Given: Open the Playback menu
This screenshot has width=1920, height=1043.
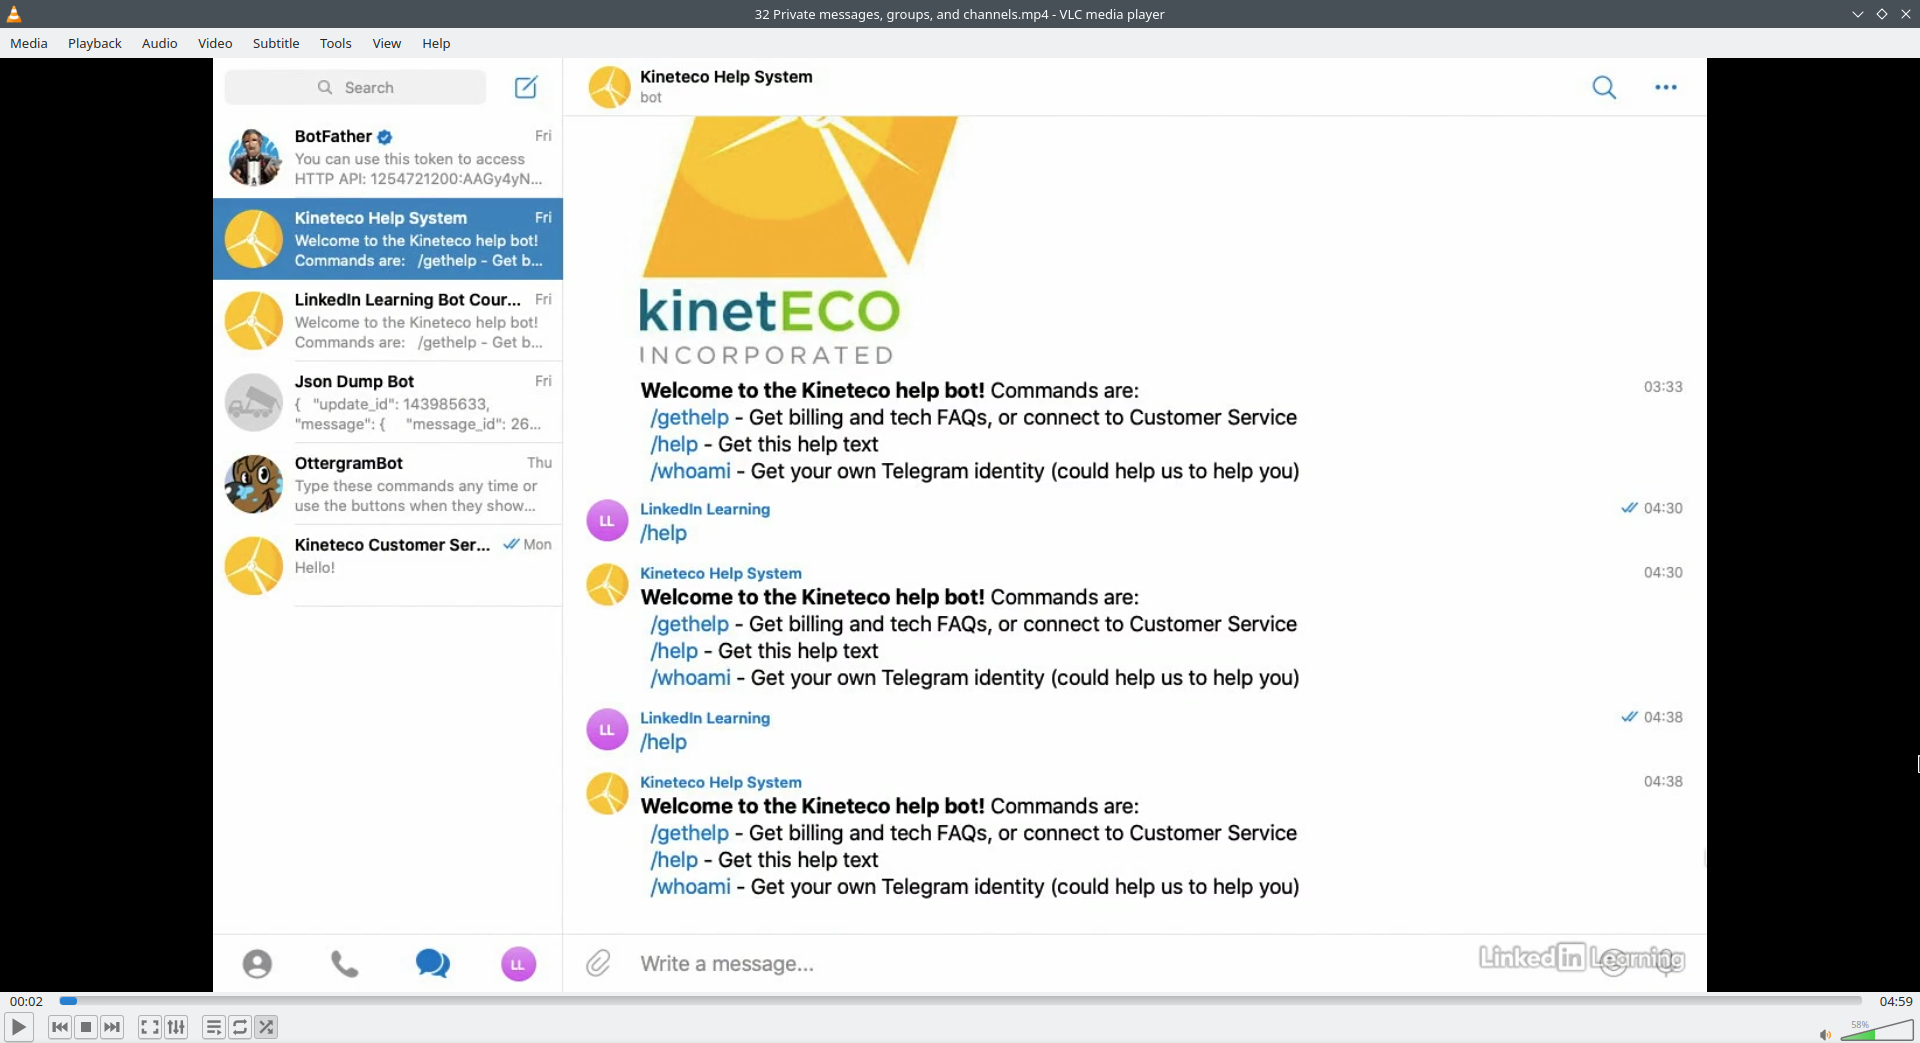Looking at the screenshot, I should pyautogui.click(x=95, y=43).
